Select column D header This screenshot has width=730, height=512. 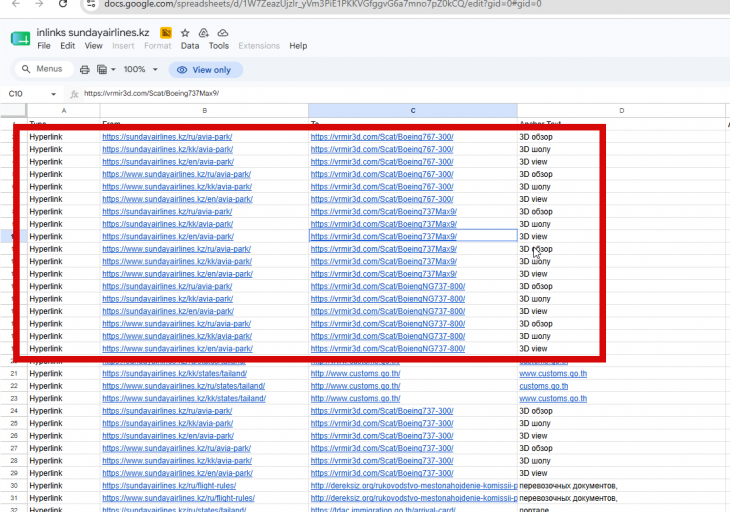coord(622,111)
